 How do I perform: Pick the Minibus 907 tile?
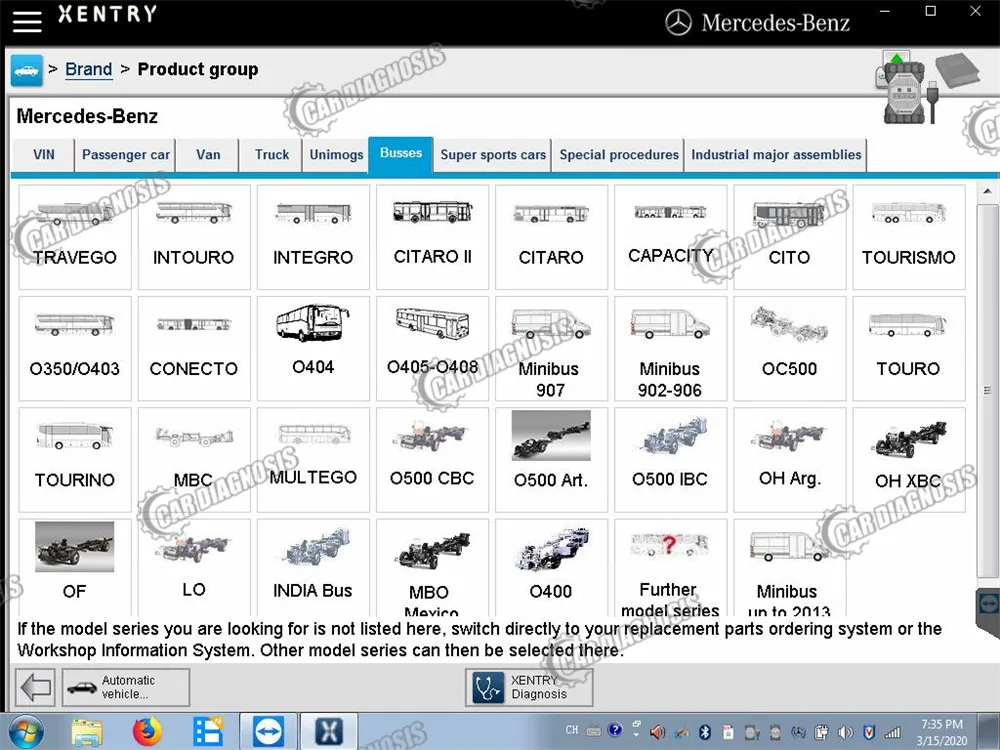click(551, 348)
